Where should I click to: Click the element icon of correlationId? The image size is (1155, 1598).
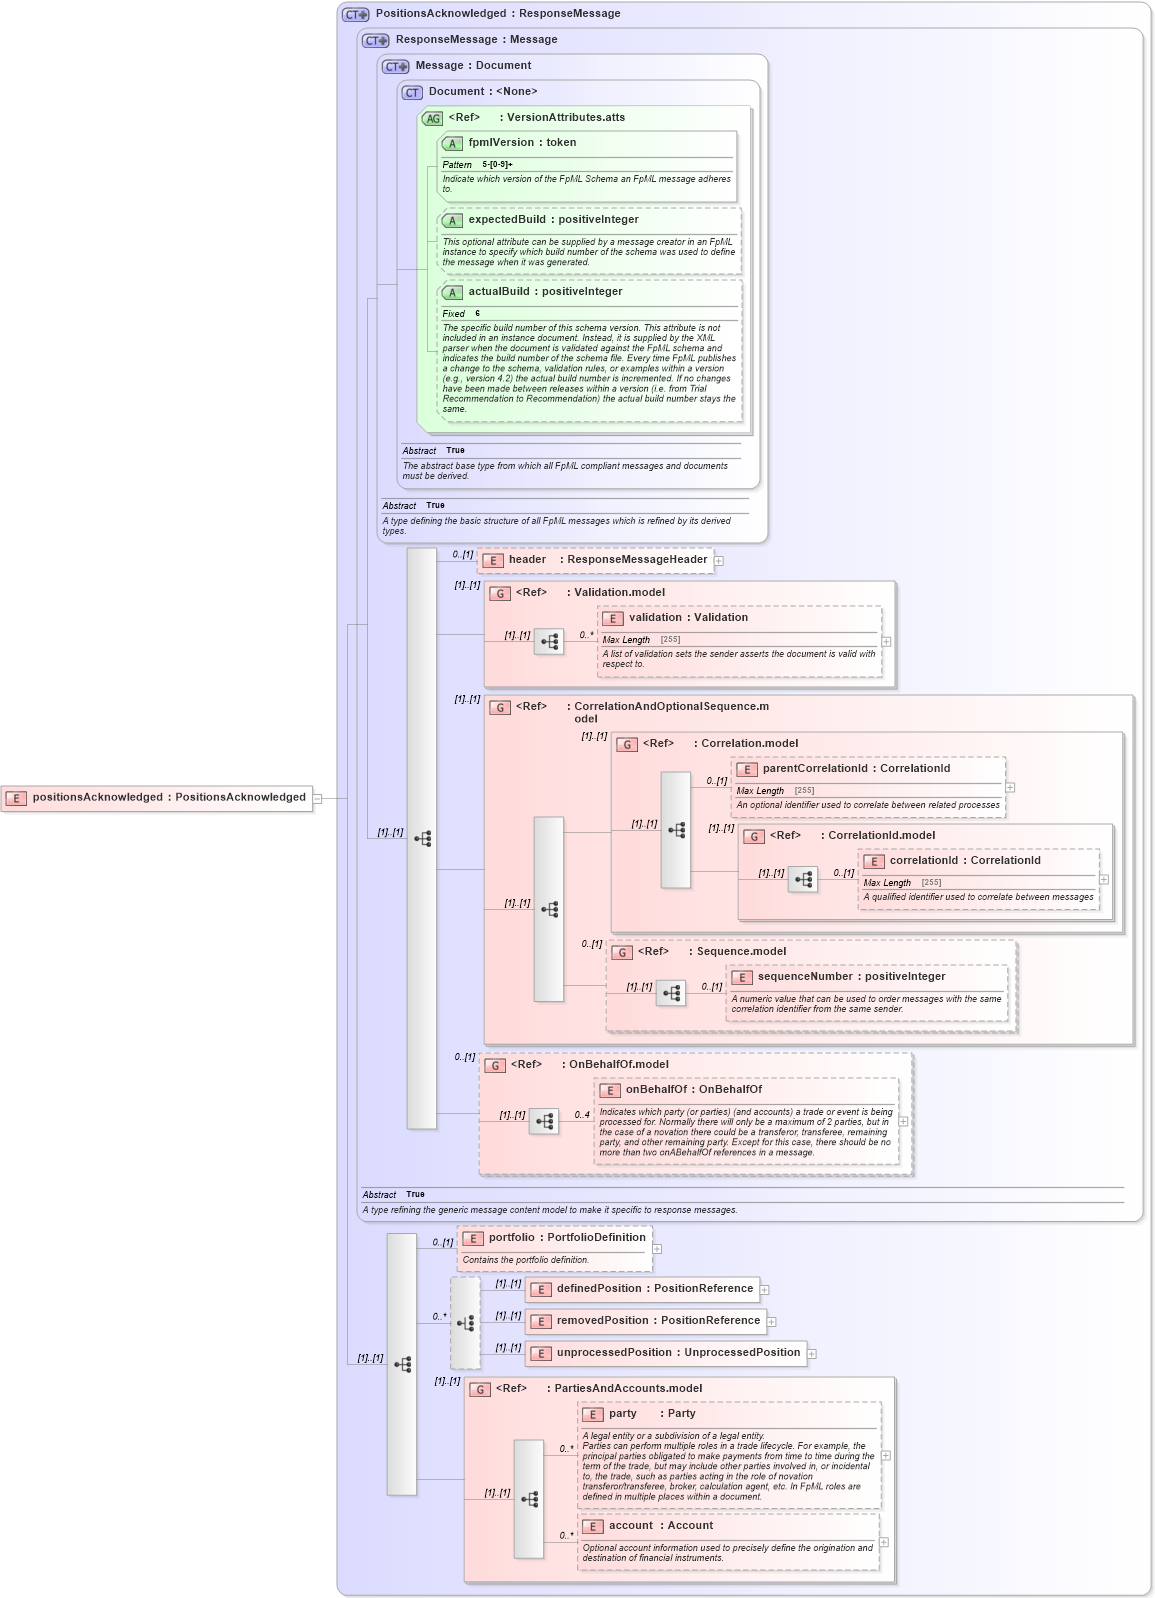pyautogui.click(x=874, y=862)
